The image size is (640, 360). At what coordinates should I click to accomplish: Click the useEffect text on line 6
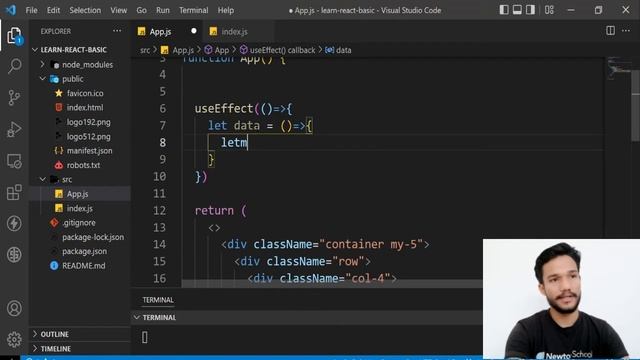coord(224,109)
